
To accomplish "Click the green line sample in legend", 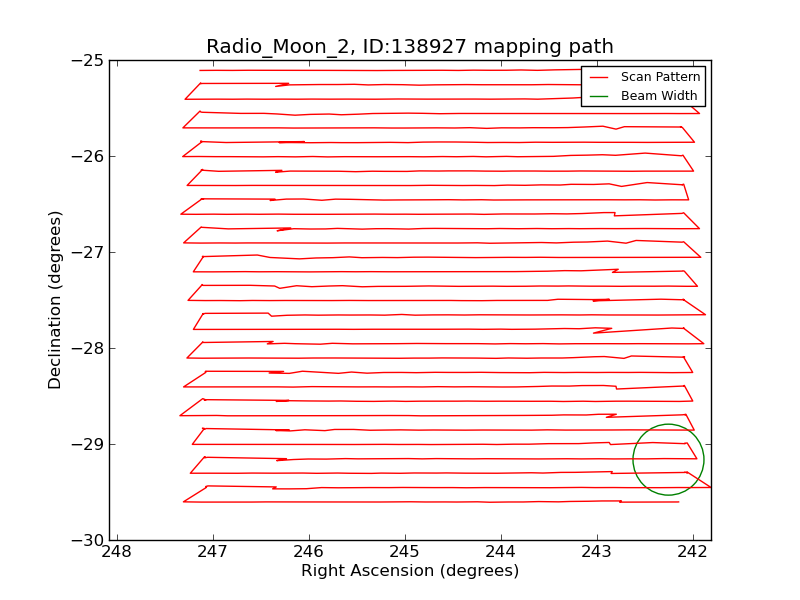I will [599, 96].
